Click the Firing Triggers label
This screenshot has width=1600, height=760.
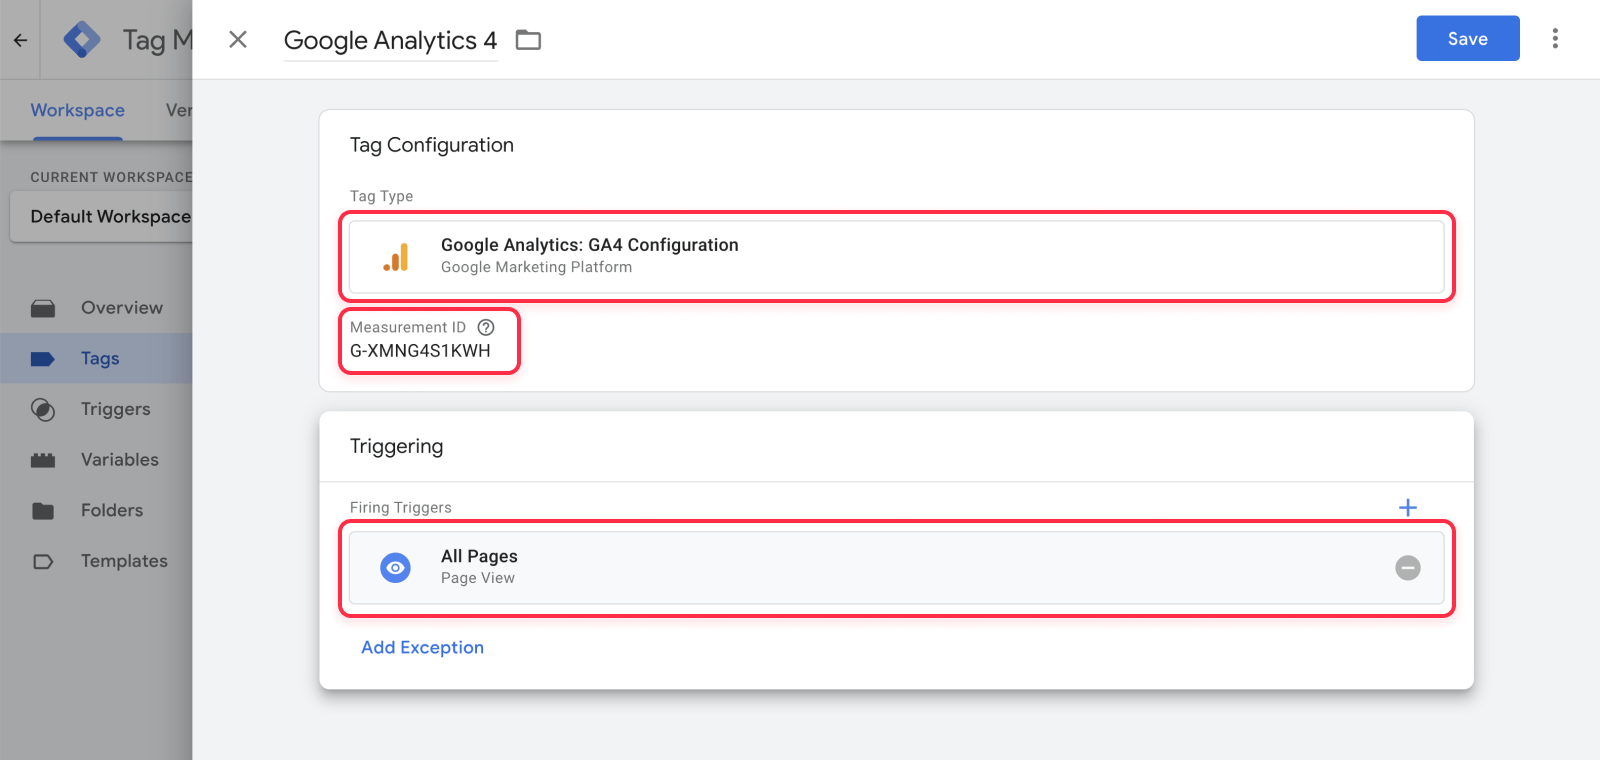(x=400, y=507)
